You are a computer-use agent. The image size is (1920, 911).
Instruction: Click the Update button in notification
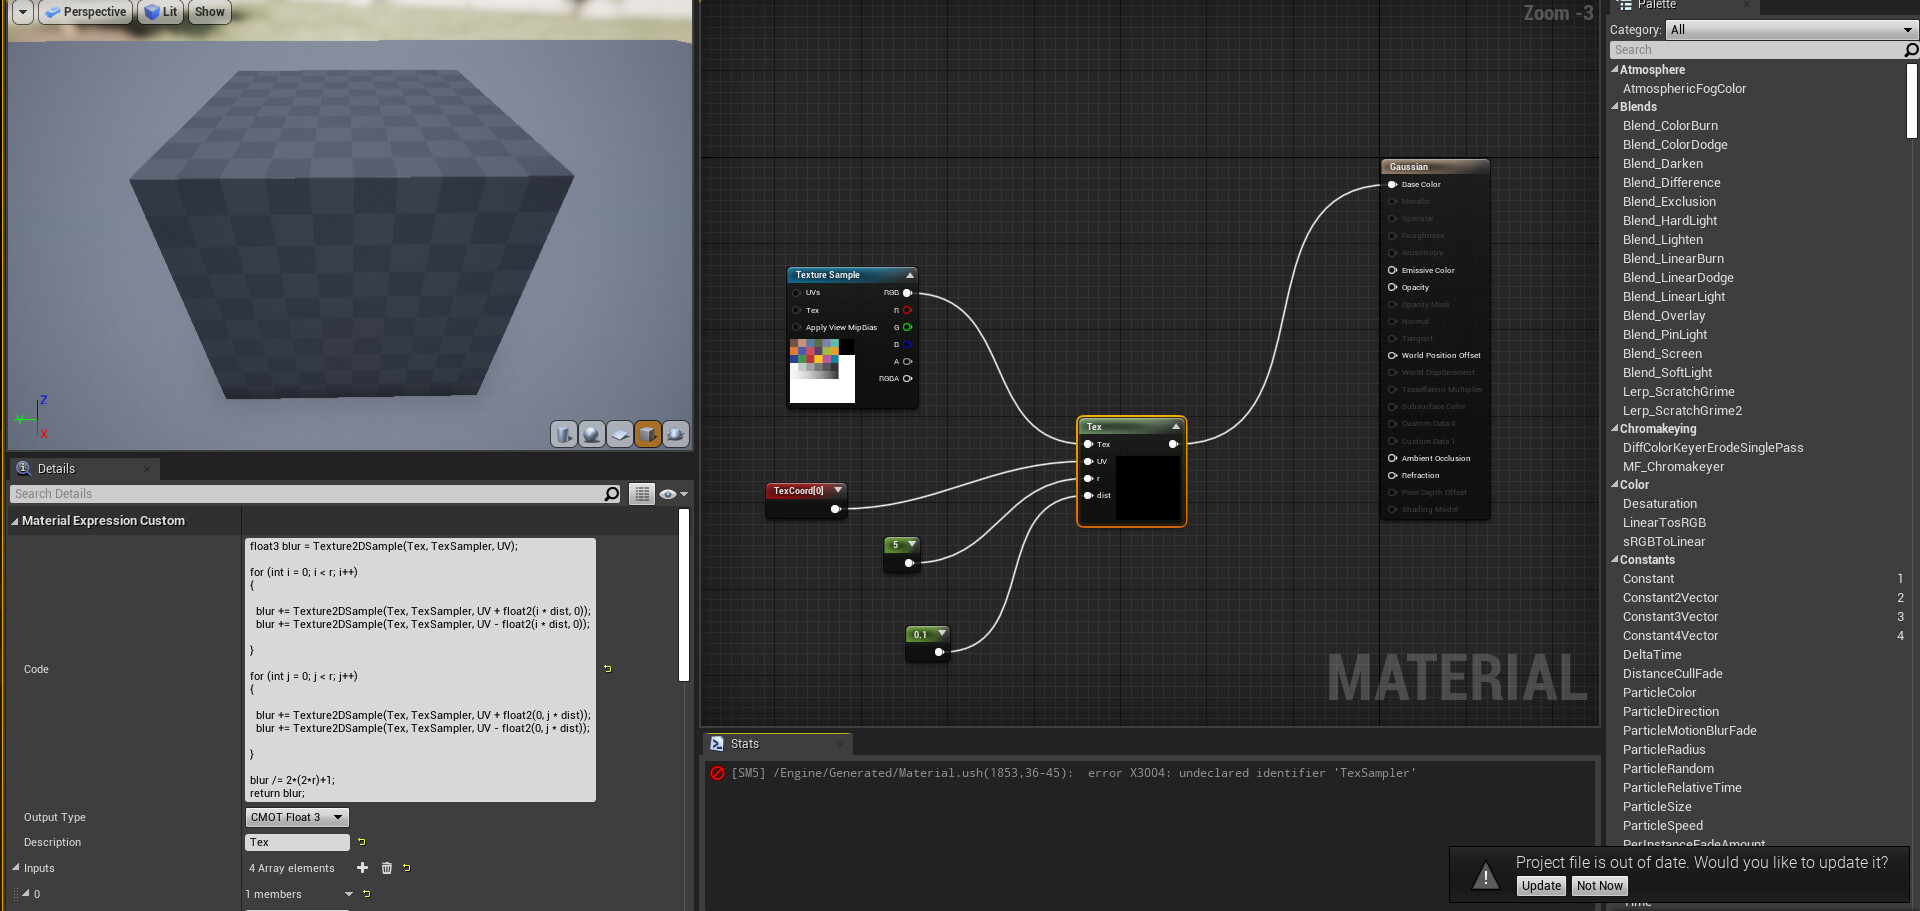point(1541,886)
